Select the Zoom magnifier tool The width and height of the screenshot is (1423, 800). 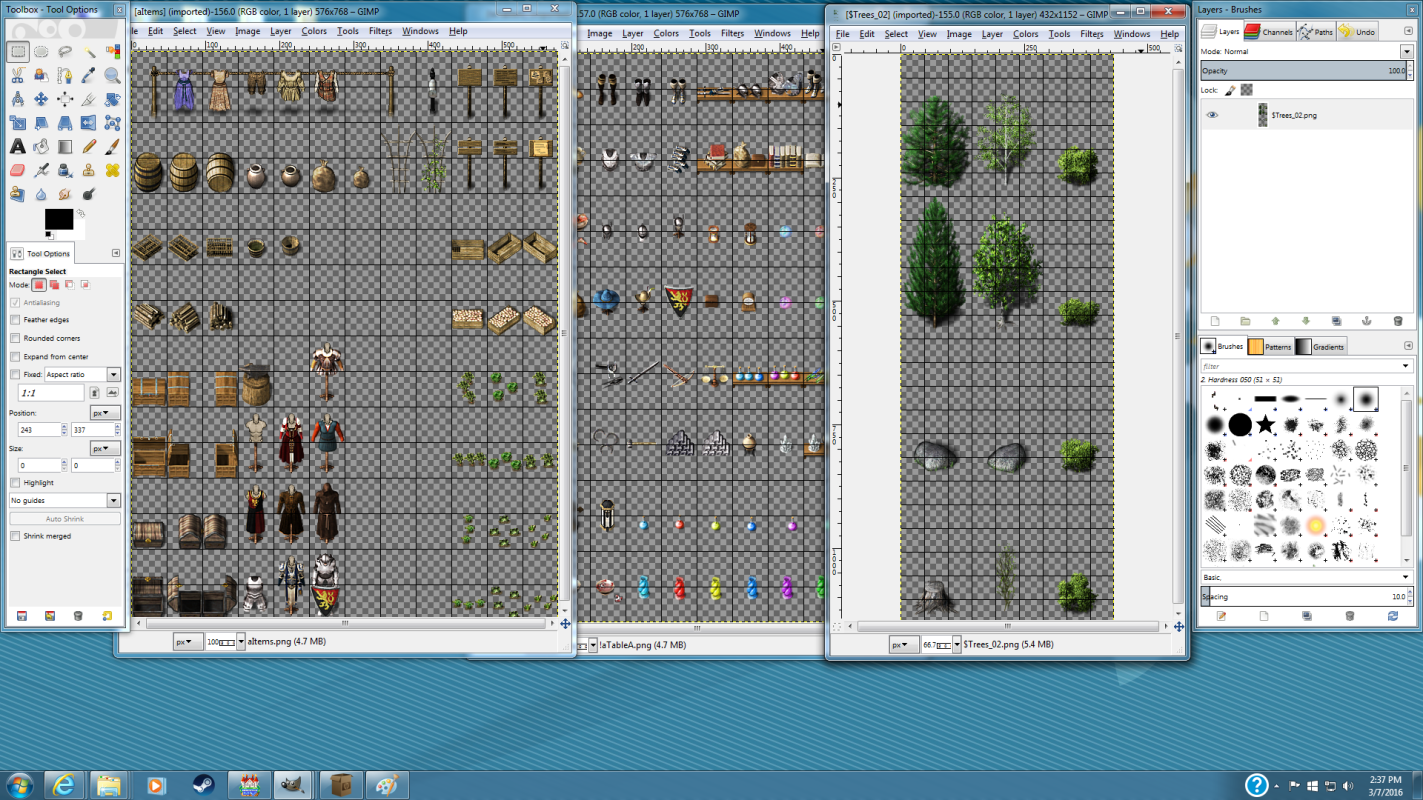pos(113,75)
